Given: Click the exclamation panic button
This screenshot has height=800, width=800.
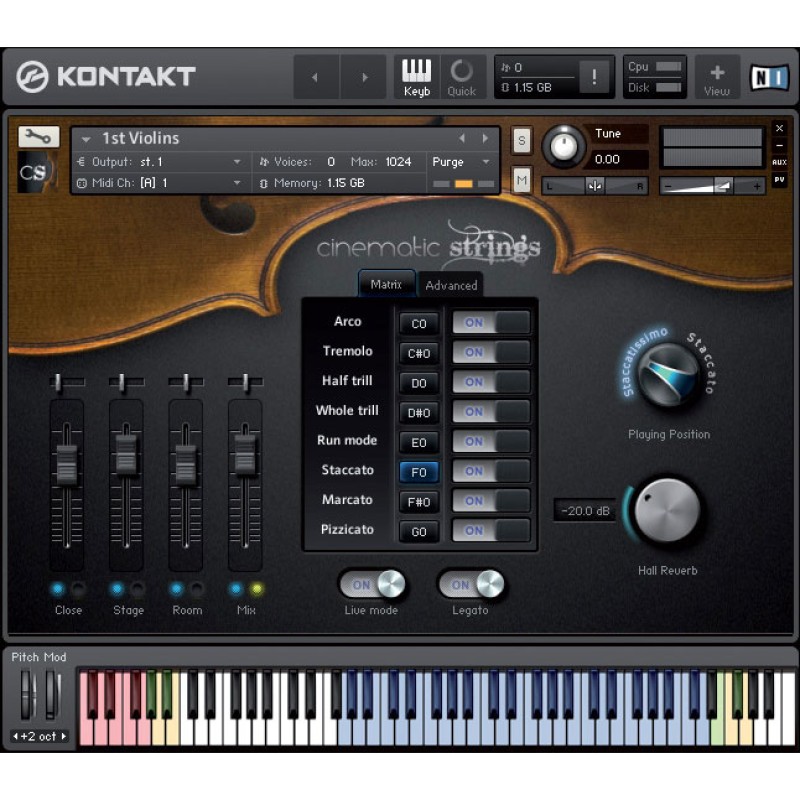Looking at the screenshot, I should tap(595, 77).
